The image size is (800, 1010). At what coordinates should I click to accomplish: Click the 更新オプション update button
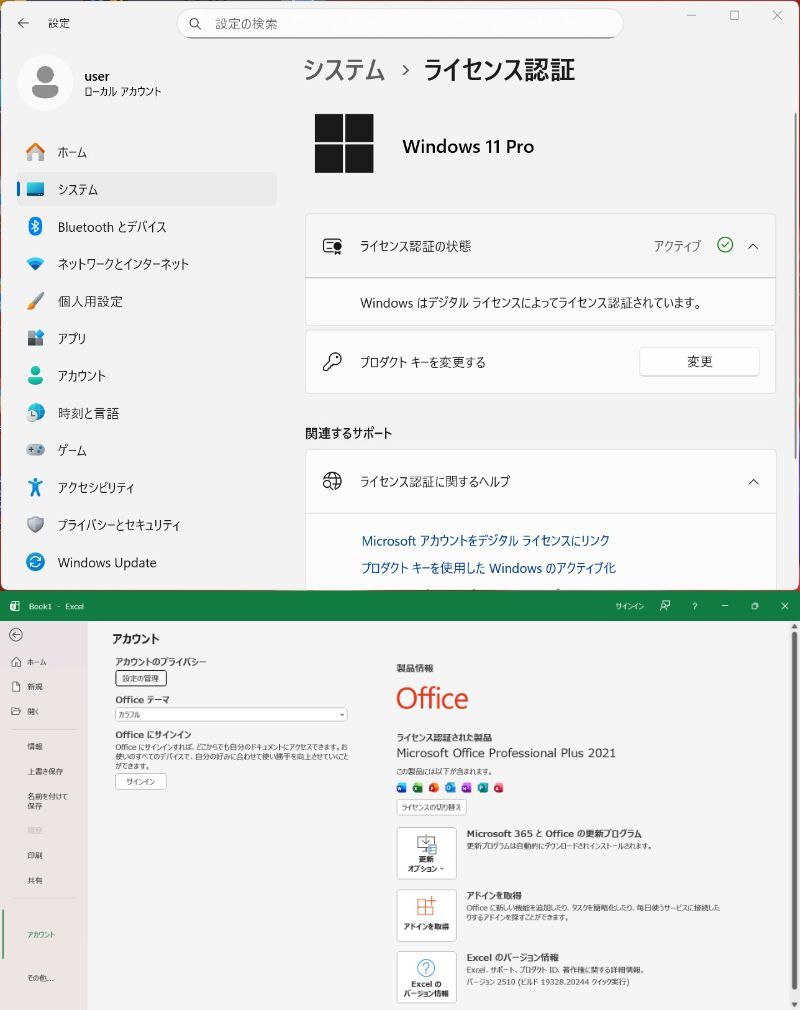tap(426, 853)
